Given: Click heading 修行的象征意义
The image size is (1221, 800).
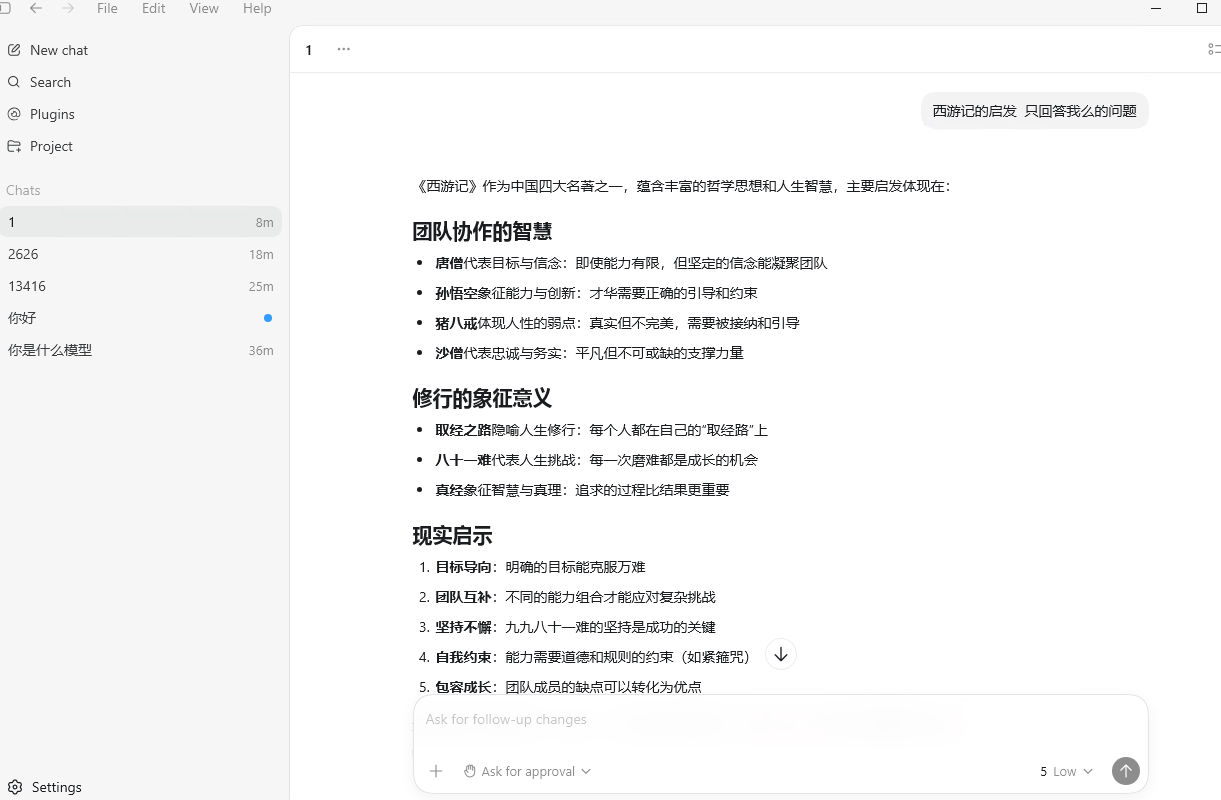Looking at the screenshot, I should click(x=482, y=398).
